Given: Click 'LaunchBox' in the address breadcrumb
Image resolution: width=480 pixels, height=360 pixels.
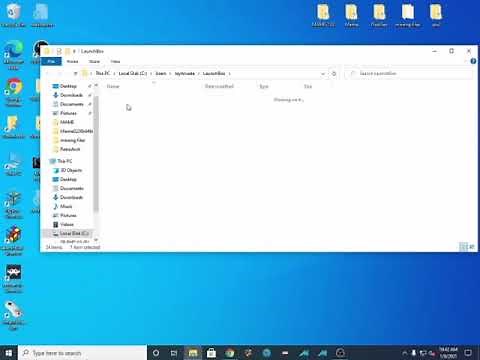Looking at the screenshot, I should (x=214, y=73).
